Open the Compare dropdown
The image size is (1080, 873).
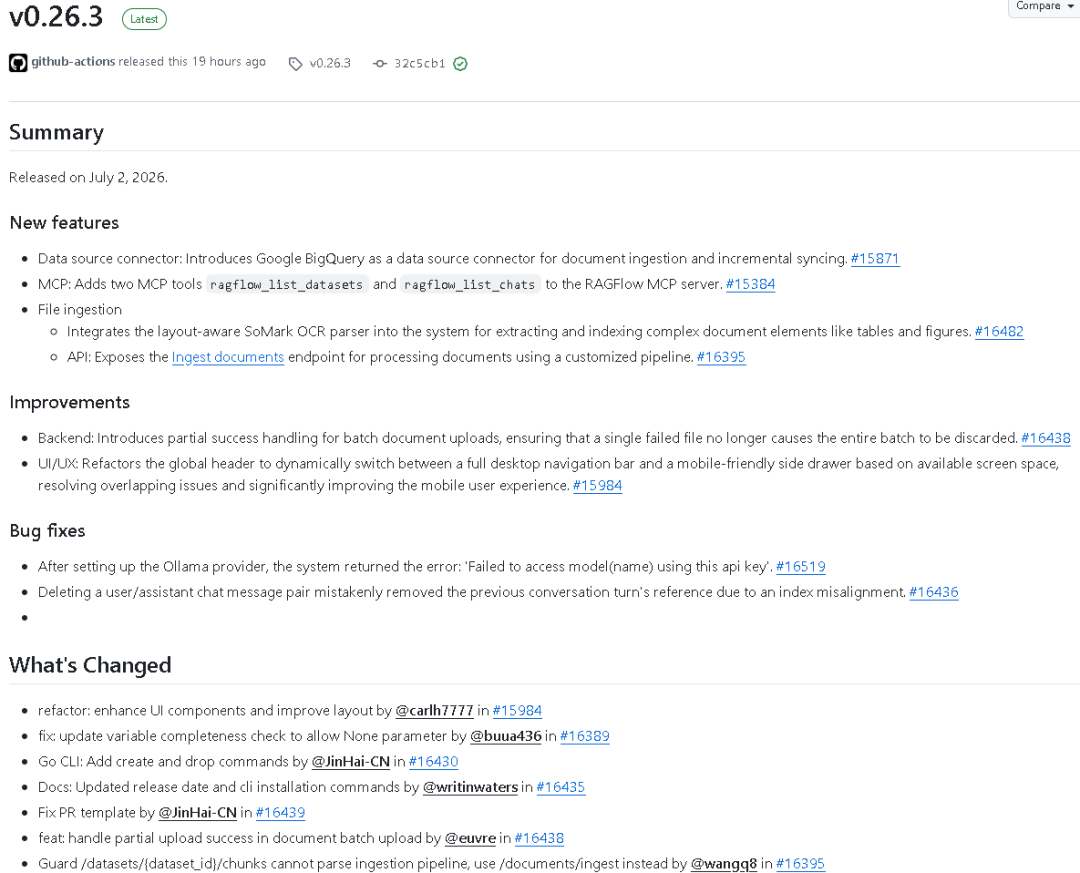click(1044, 6)
